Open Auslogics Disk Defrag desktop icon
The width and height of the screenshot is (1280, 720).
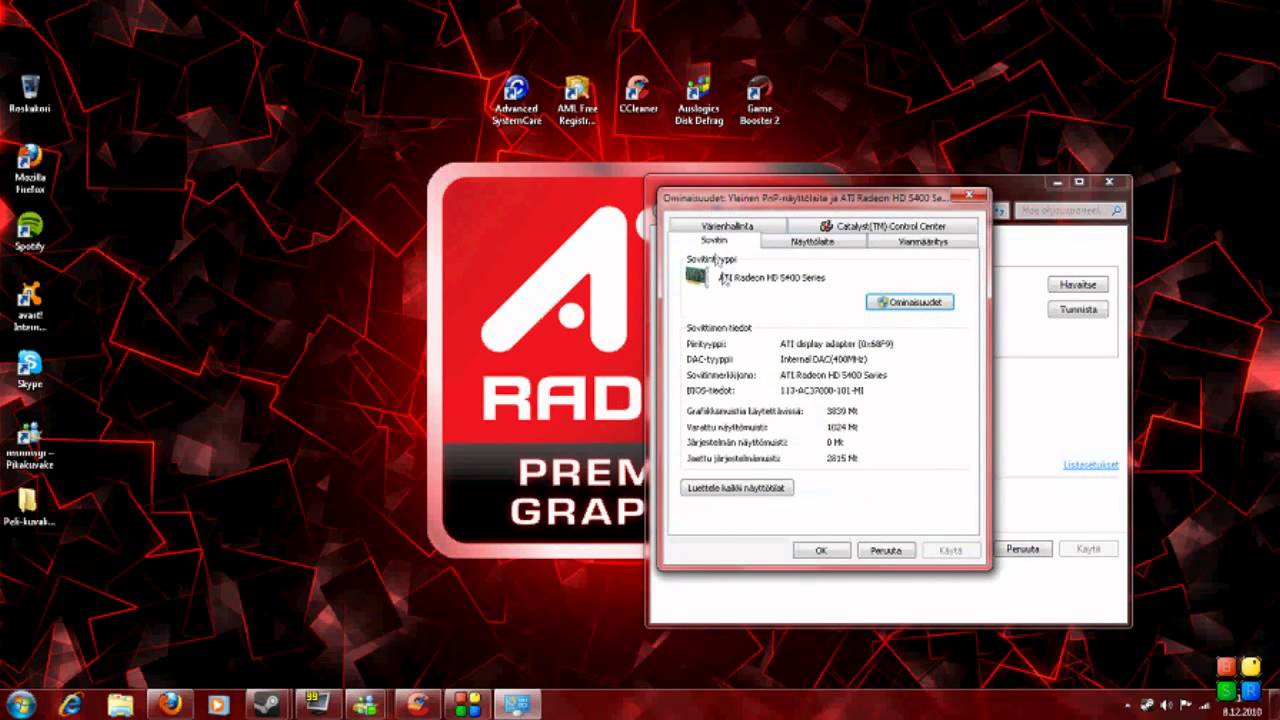coord(699,100)
